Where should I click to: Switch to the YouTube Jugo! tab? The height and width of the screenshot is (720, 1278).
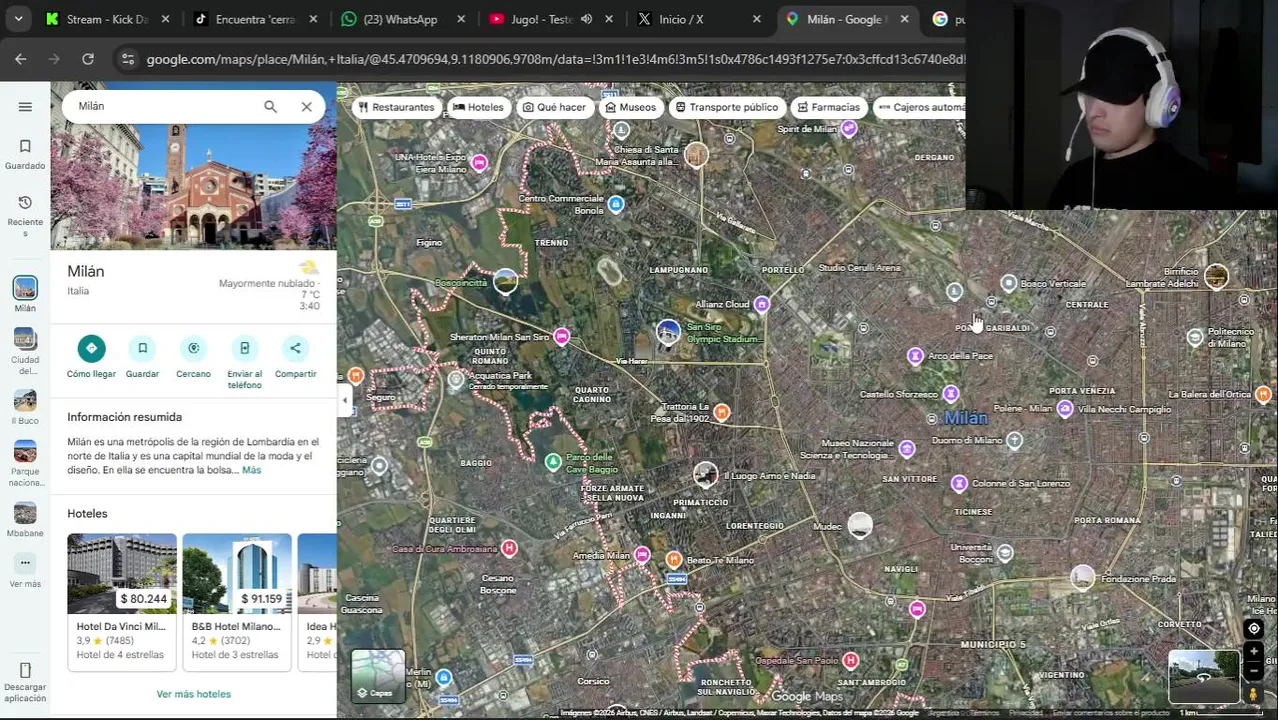click(530, 19)
